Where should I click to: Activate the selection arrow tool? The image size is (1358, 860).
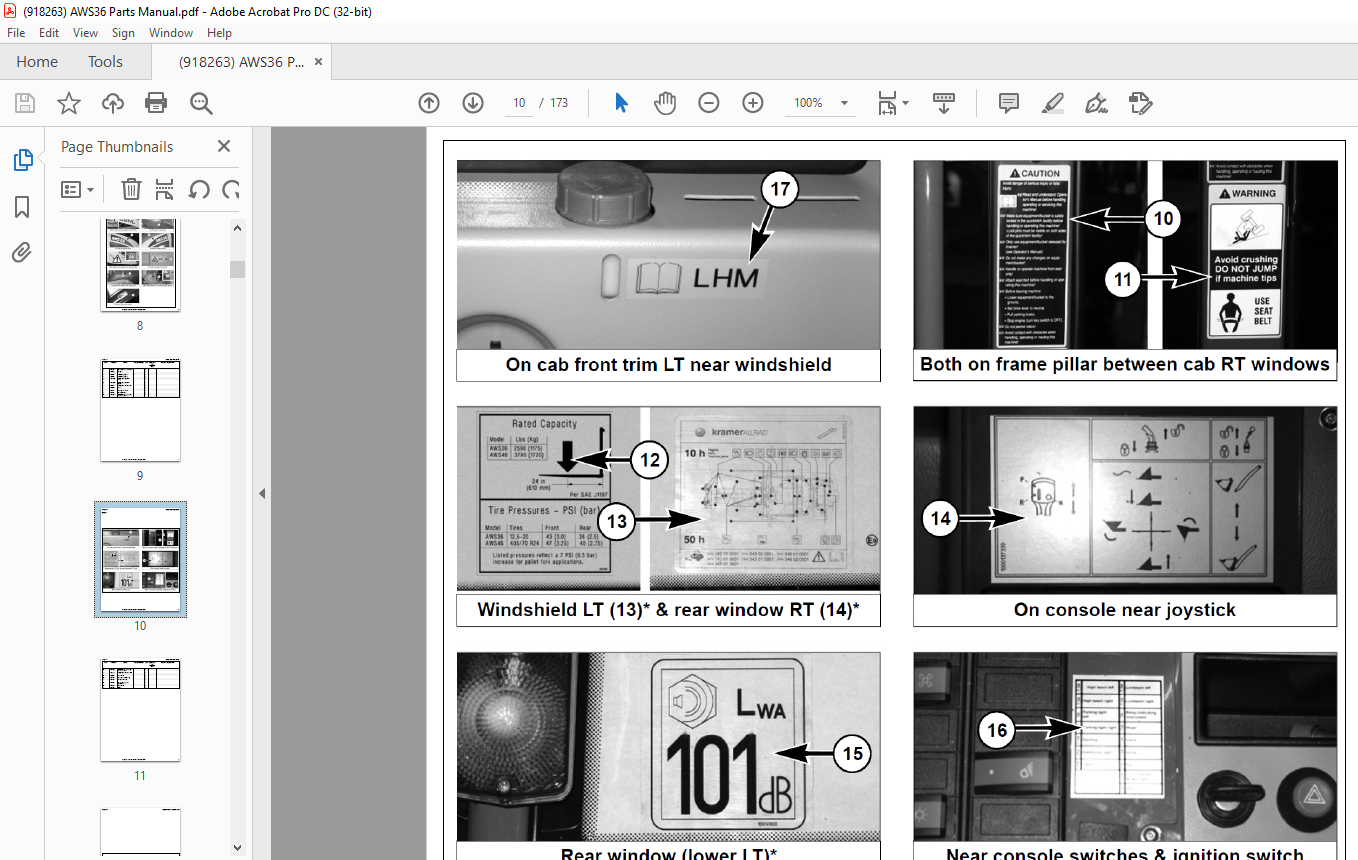point(621,103)
